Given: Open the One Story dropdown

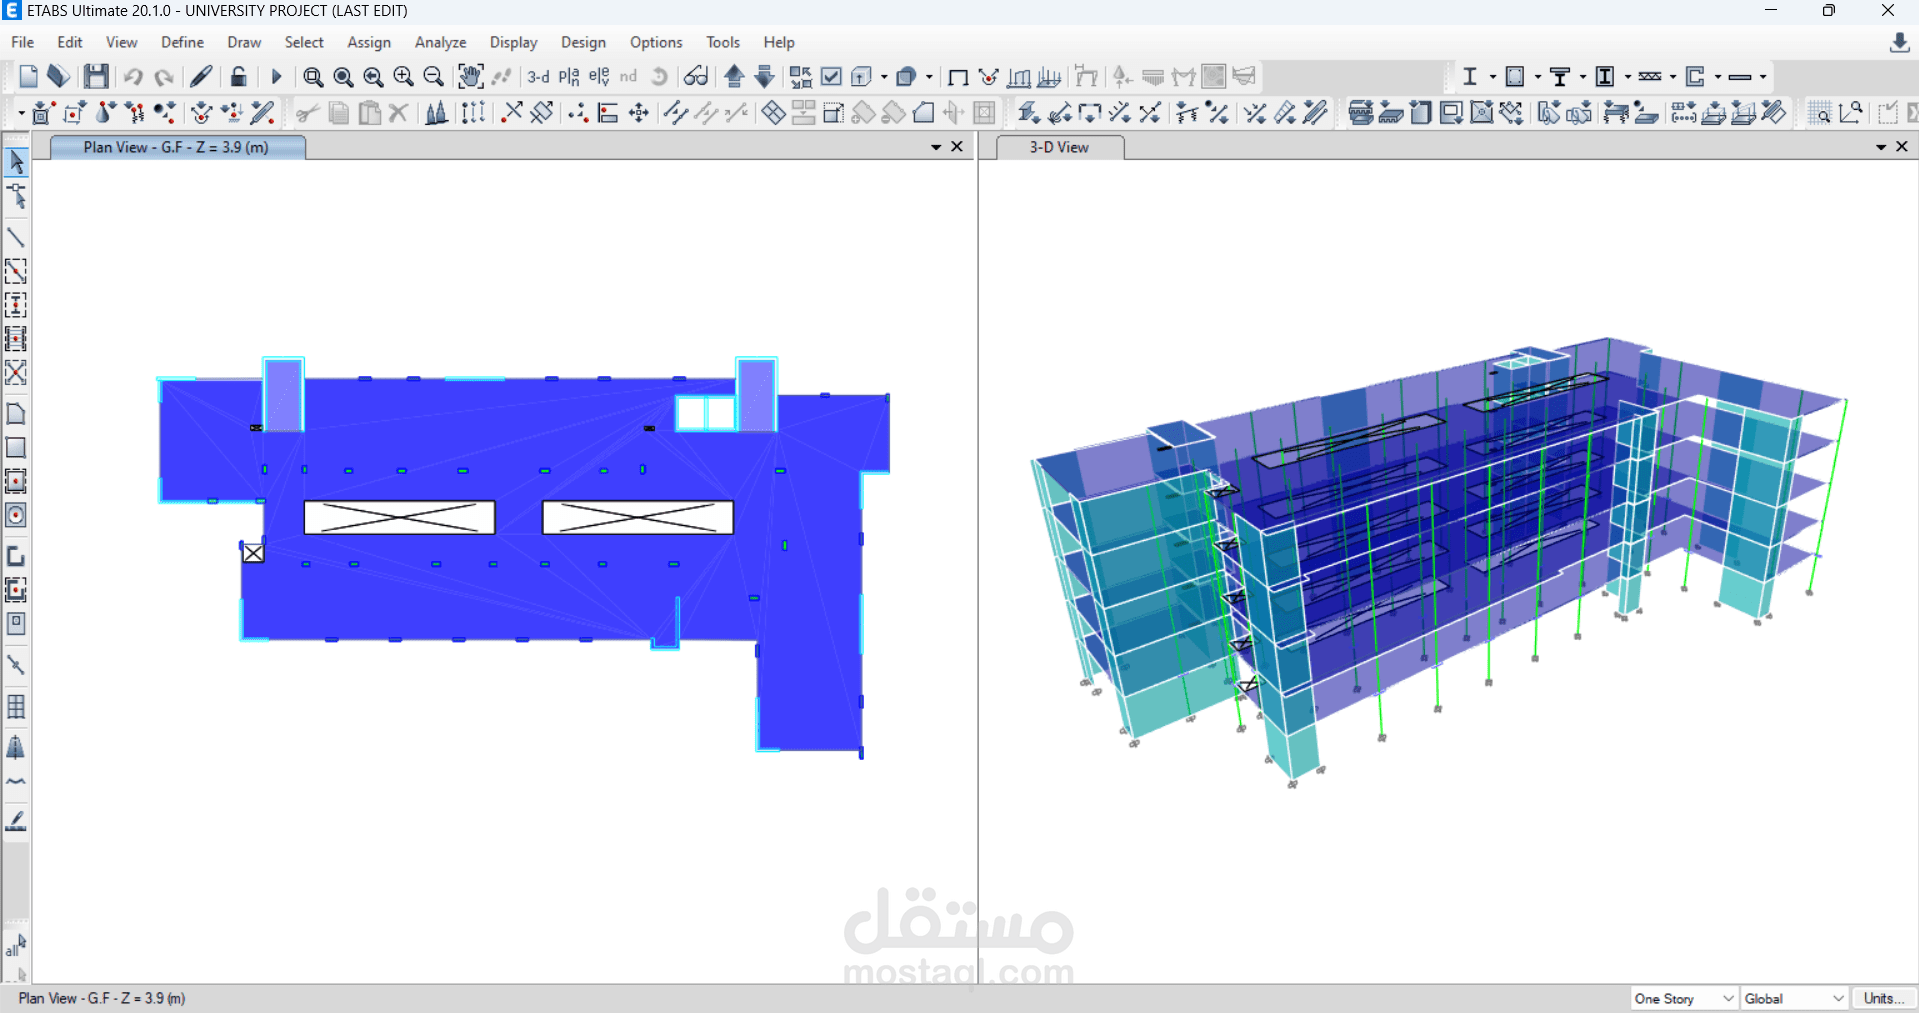Looking at the screenshot, I should [x=1684, y=999].
